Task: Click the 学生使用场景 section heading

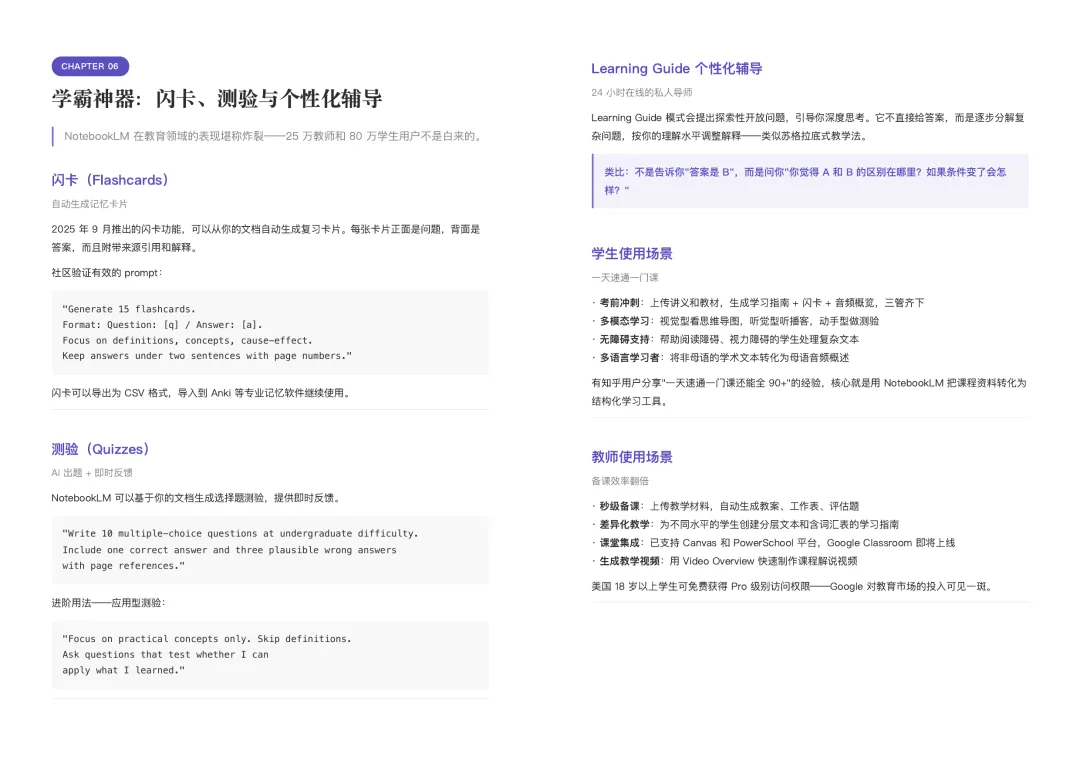Action: tap(634, 254)
